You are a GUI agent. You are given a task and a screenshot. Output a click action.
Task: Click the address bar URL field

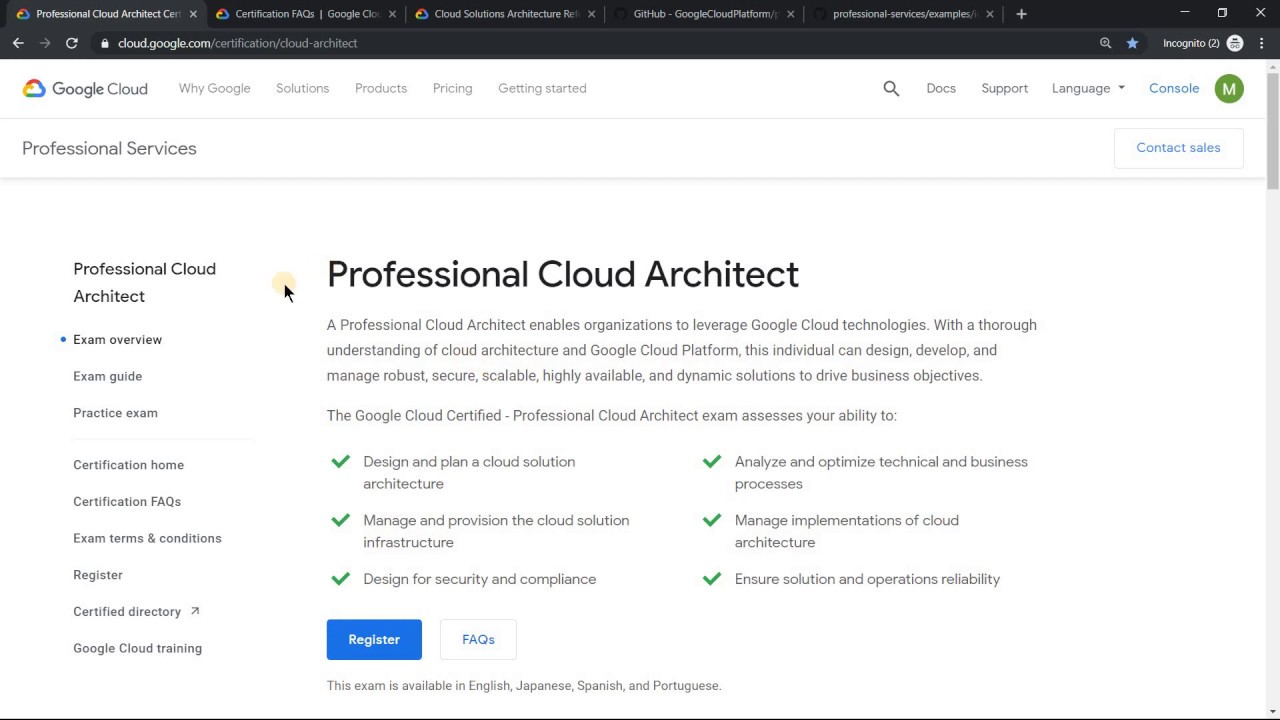click(600, 43)
